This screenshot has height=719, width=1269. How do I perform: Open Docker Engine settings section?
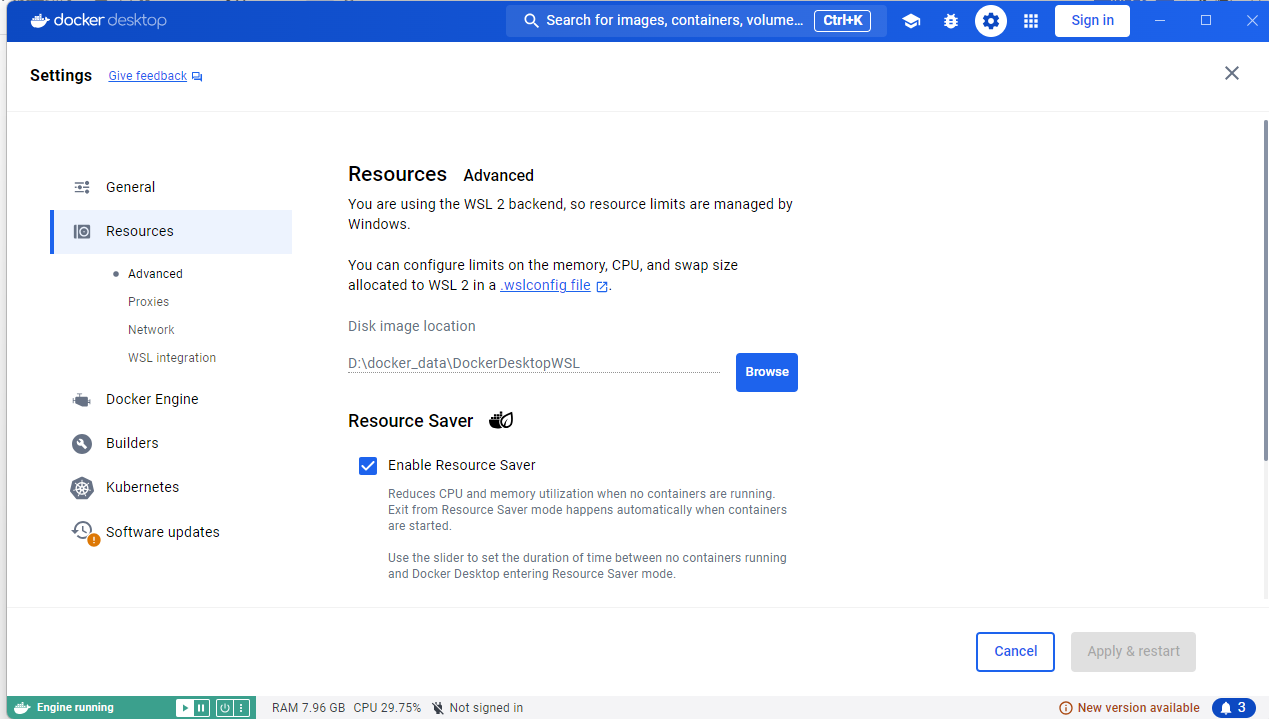(x=171, y=399)
